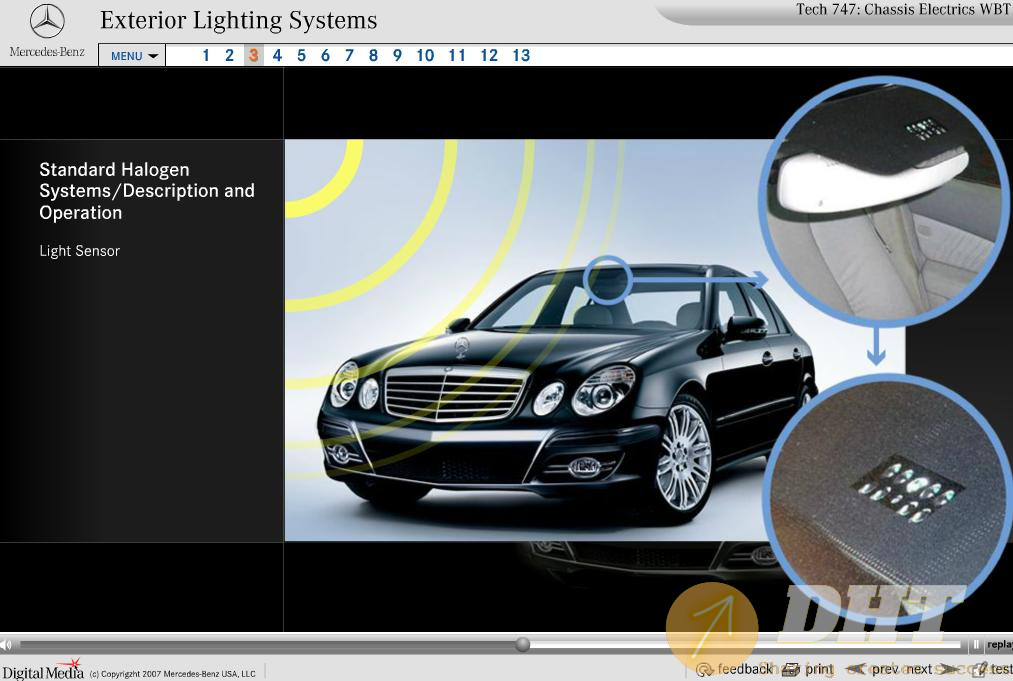Go to page 12

click(489, 56)
